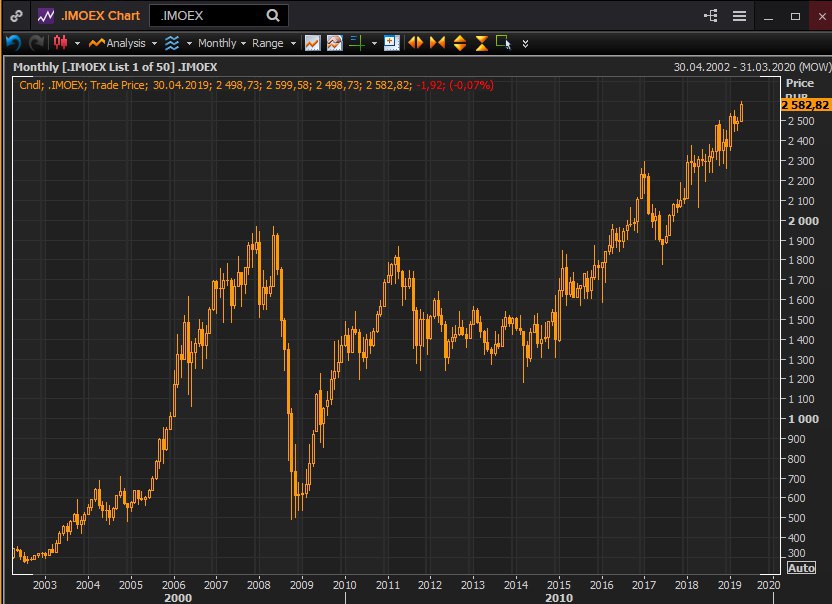Click the 300 price axis tick
832x604 pixels.
(797, 553)
